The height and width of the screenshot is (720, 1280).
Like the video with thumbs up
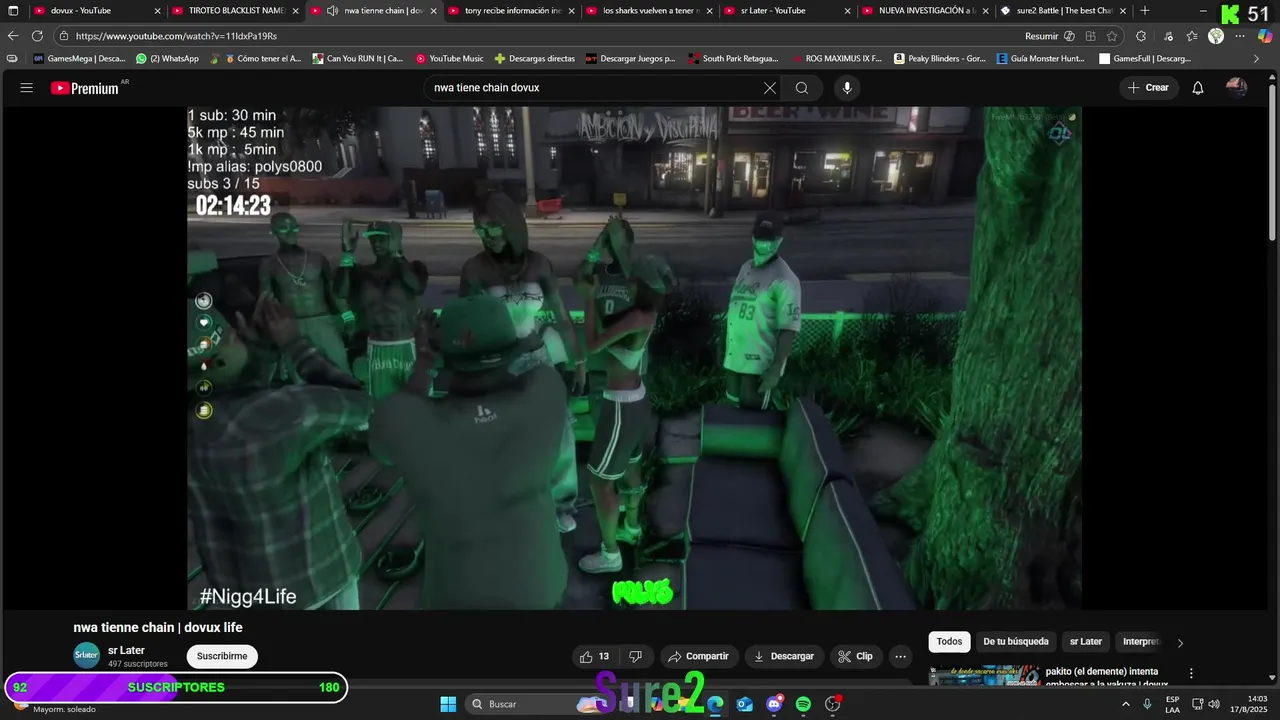594,656
